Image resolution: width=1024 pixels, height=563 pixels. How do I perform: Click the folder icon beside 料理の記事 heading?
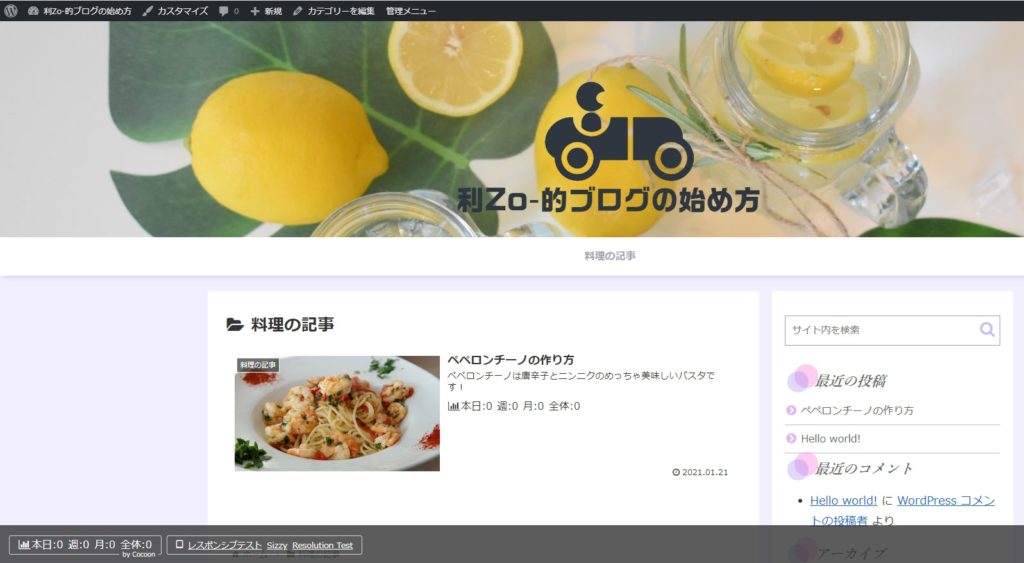[x=235, y=324]
